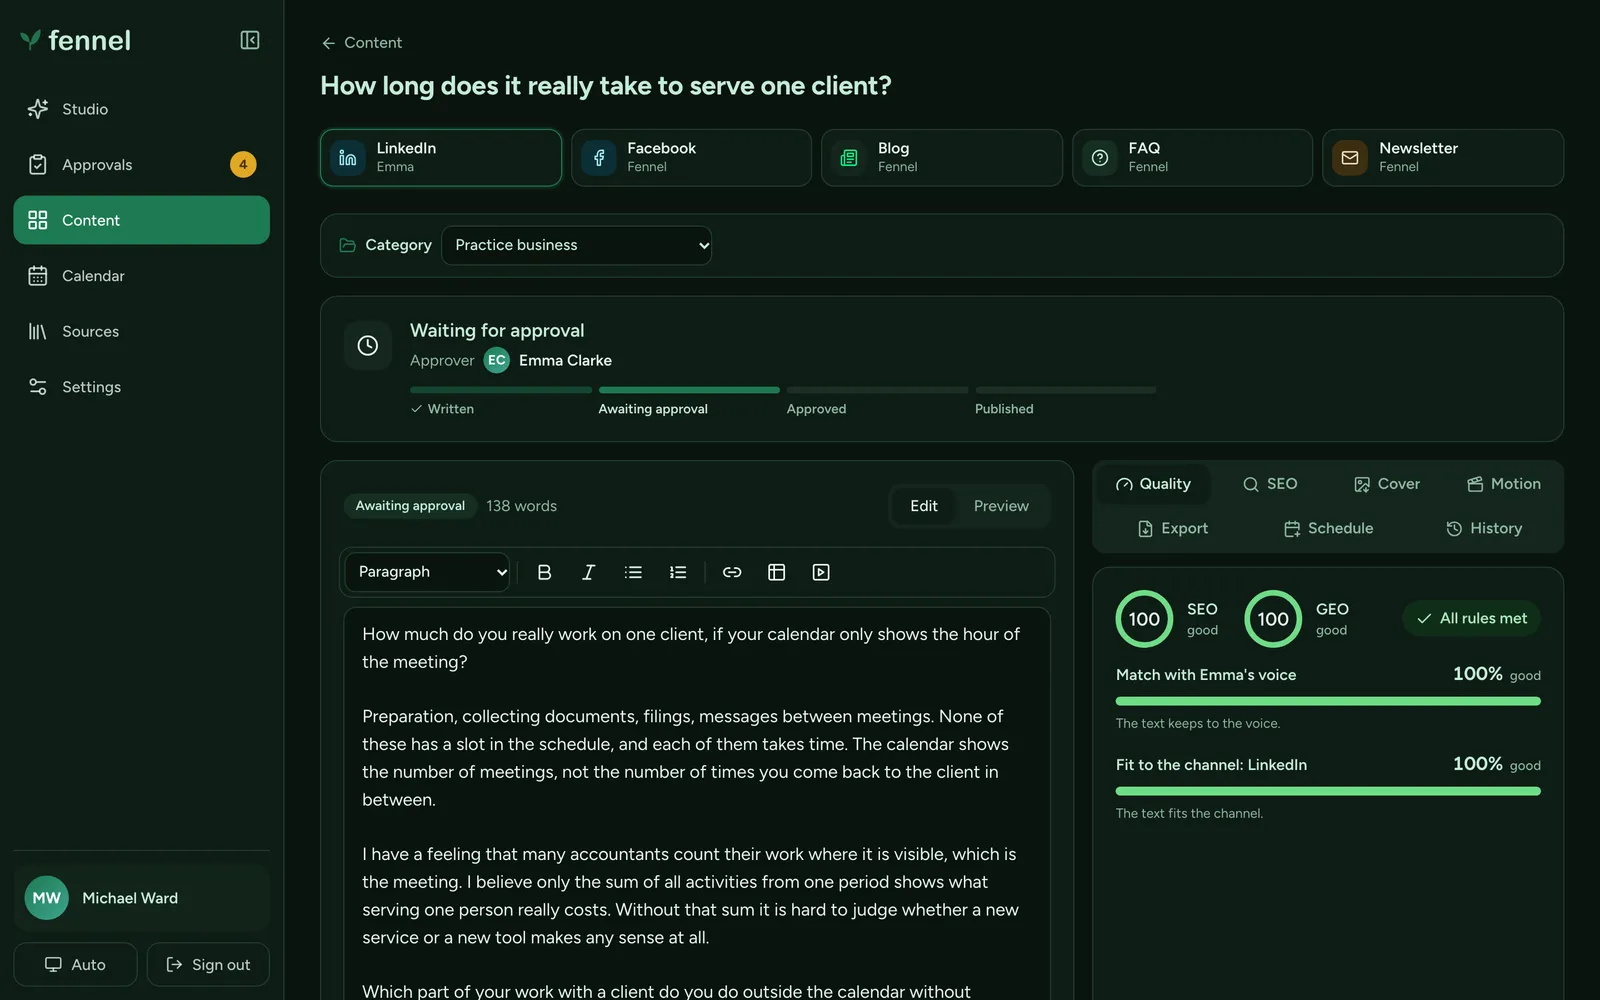Open Studio from the sidebar
This screenshot has width=1600, height=1000.
141,109
